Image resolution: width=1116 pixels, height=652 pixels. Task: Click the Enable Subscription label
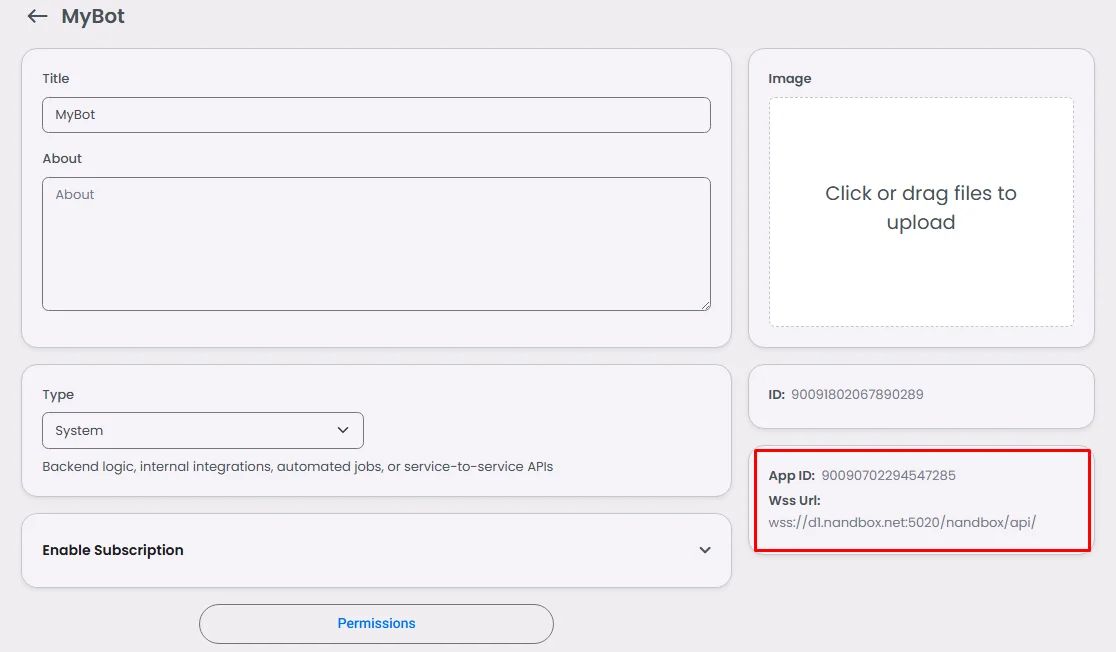[112, 550]
